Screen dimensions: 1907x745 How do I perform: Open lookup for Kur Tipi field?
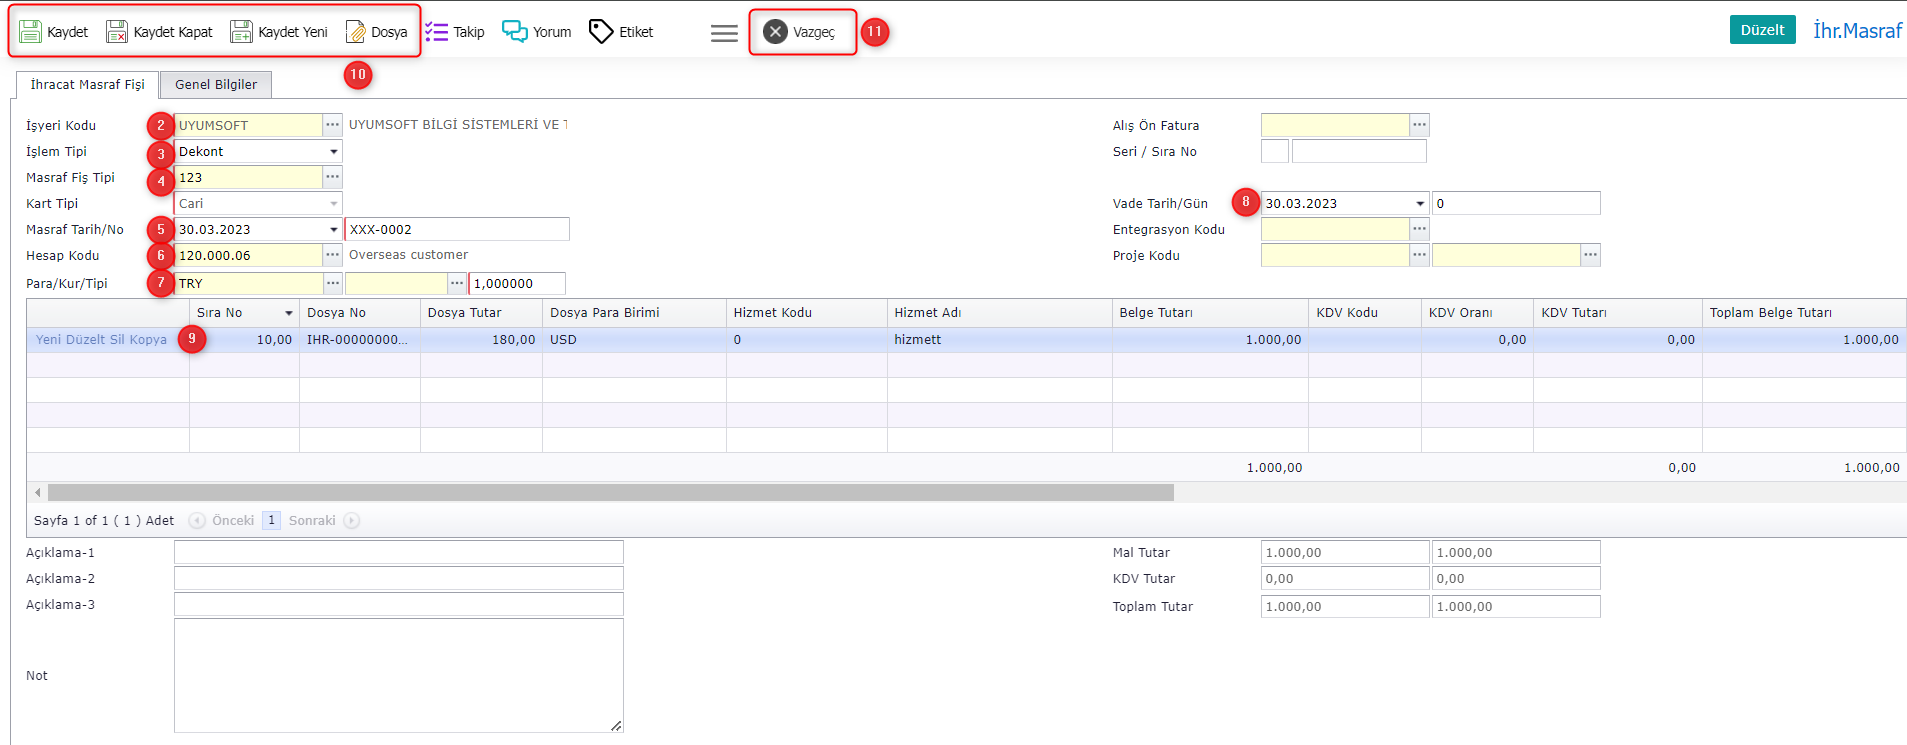(456, 284)
